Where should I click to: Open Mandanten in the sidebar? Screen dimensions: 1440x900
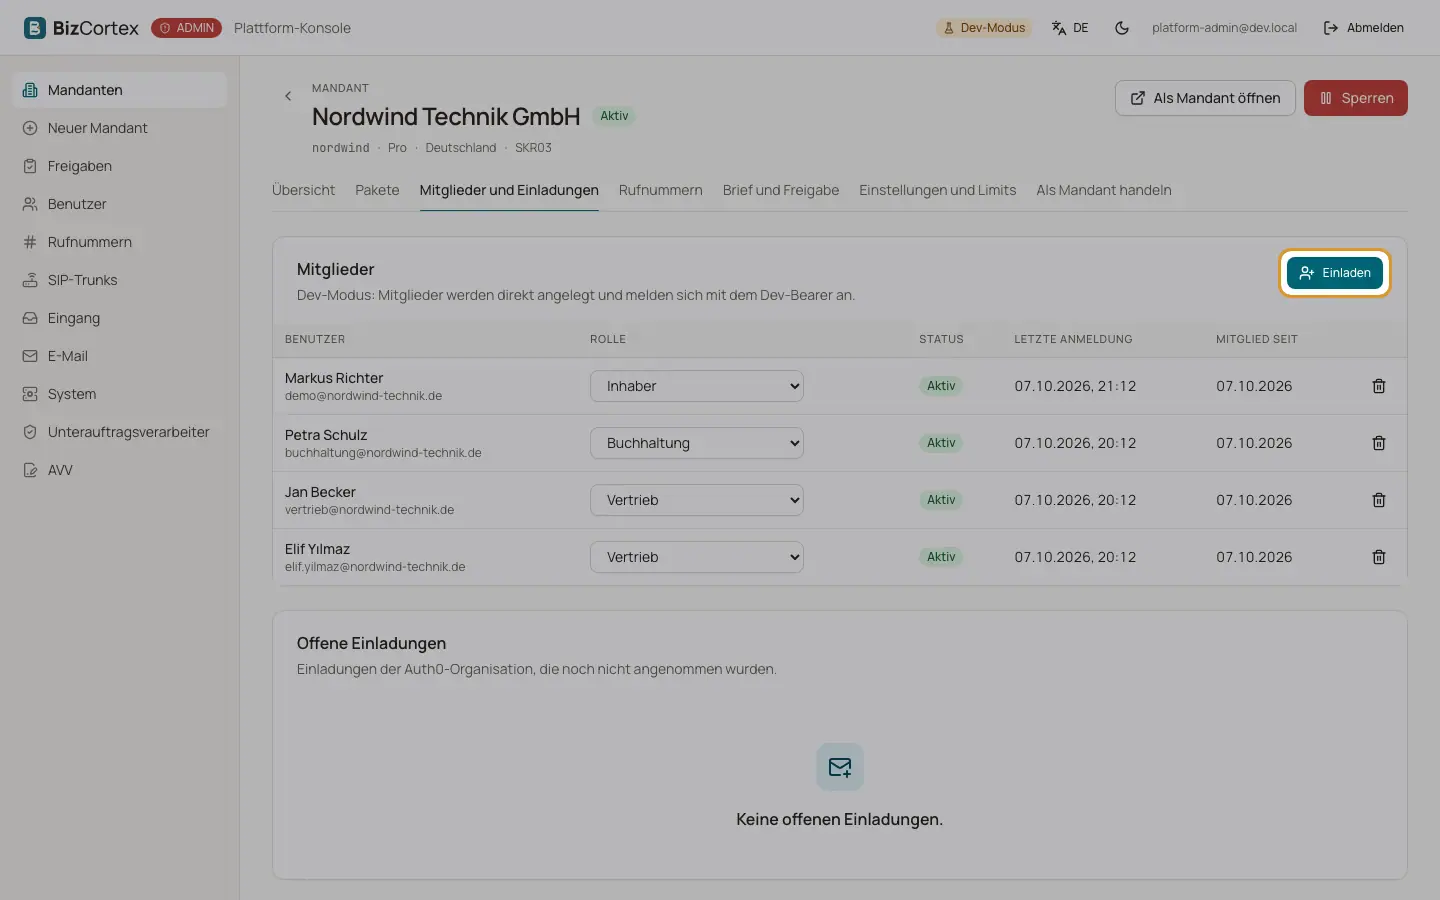(120, 90)
